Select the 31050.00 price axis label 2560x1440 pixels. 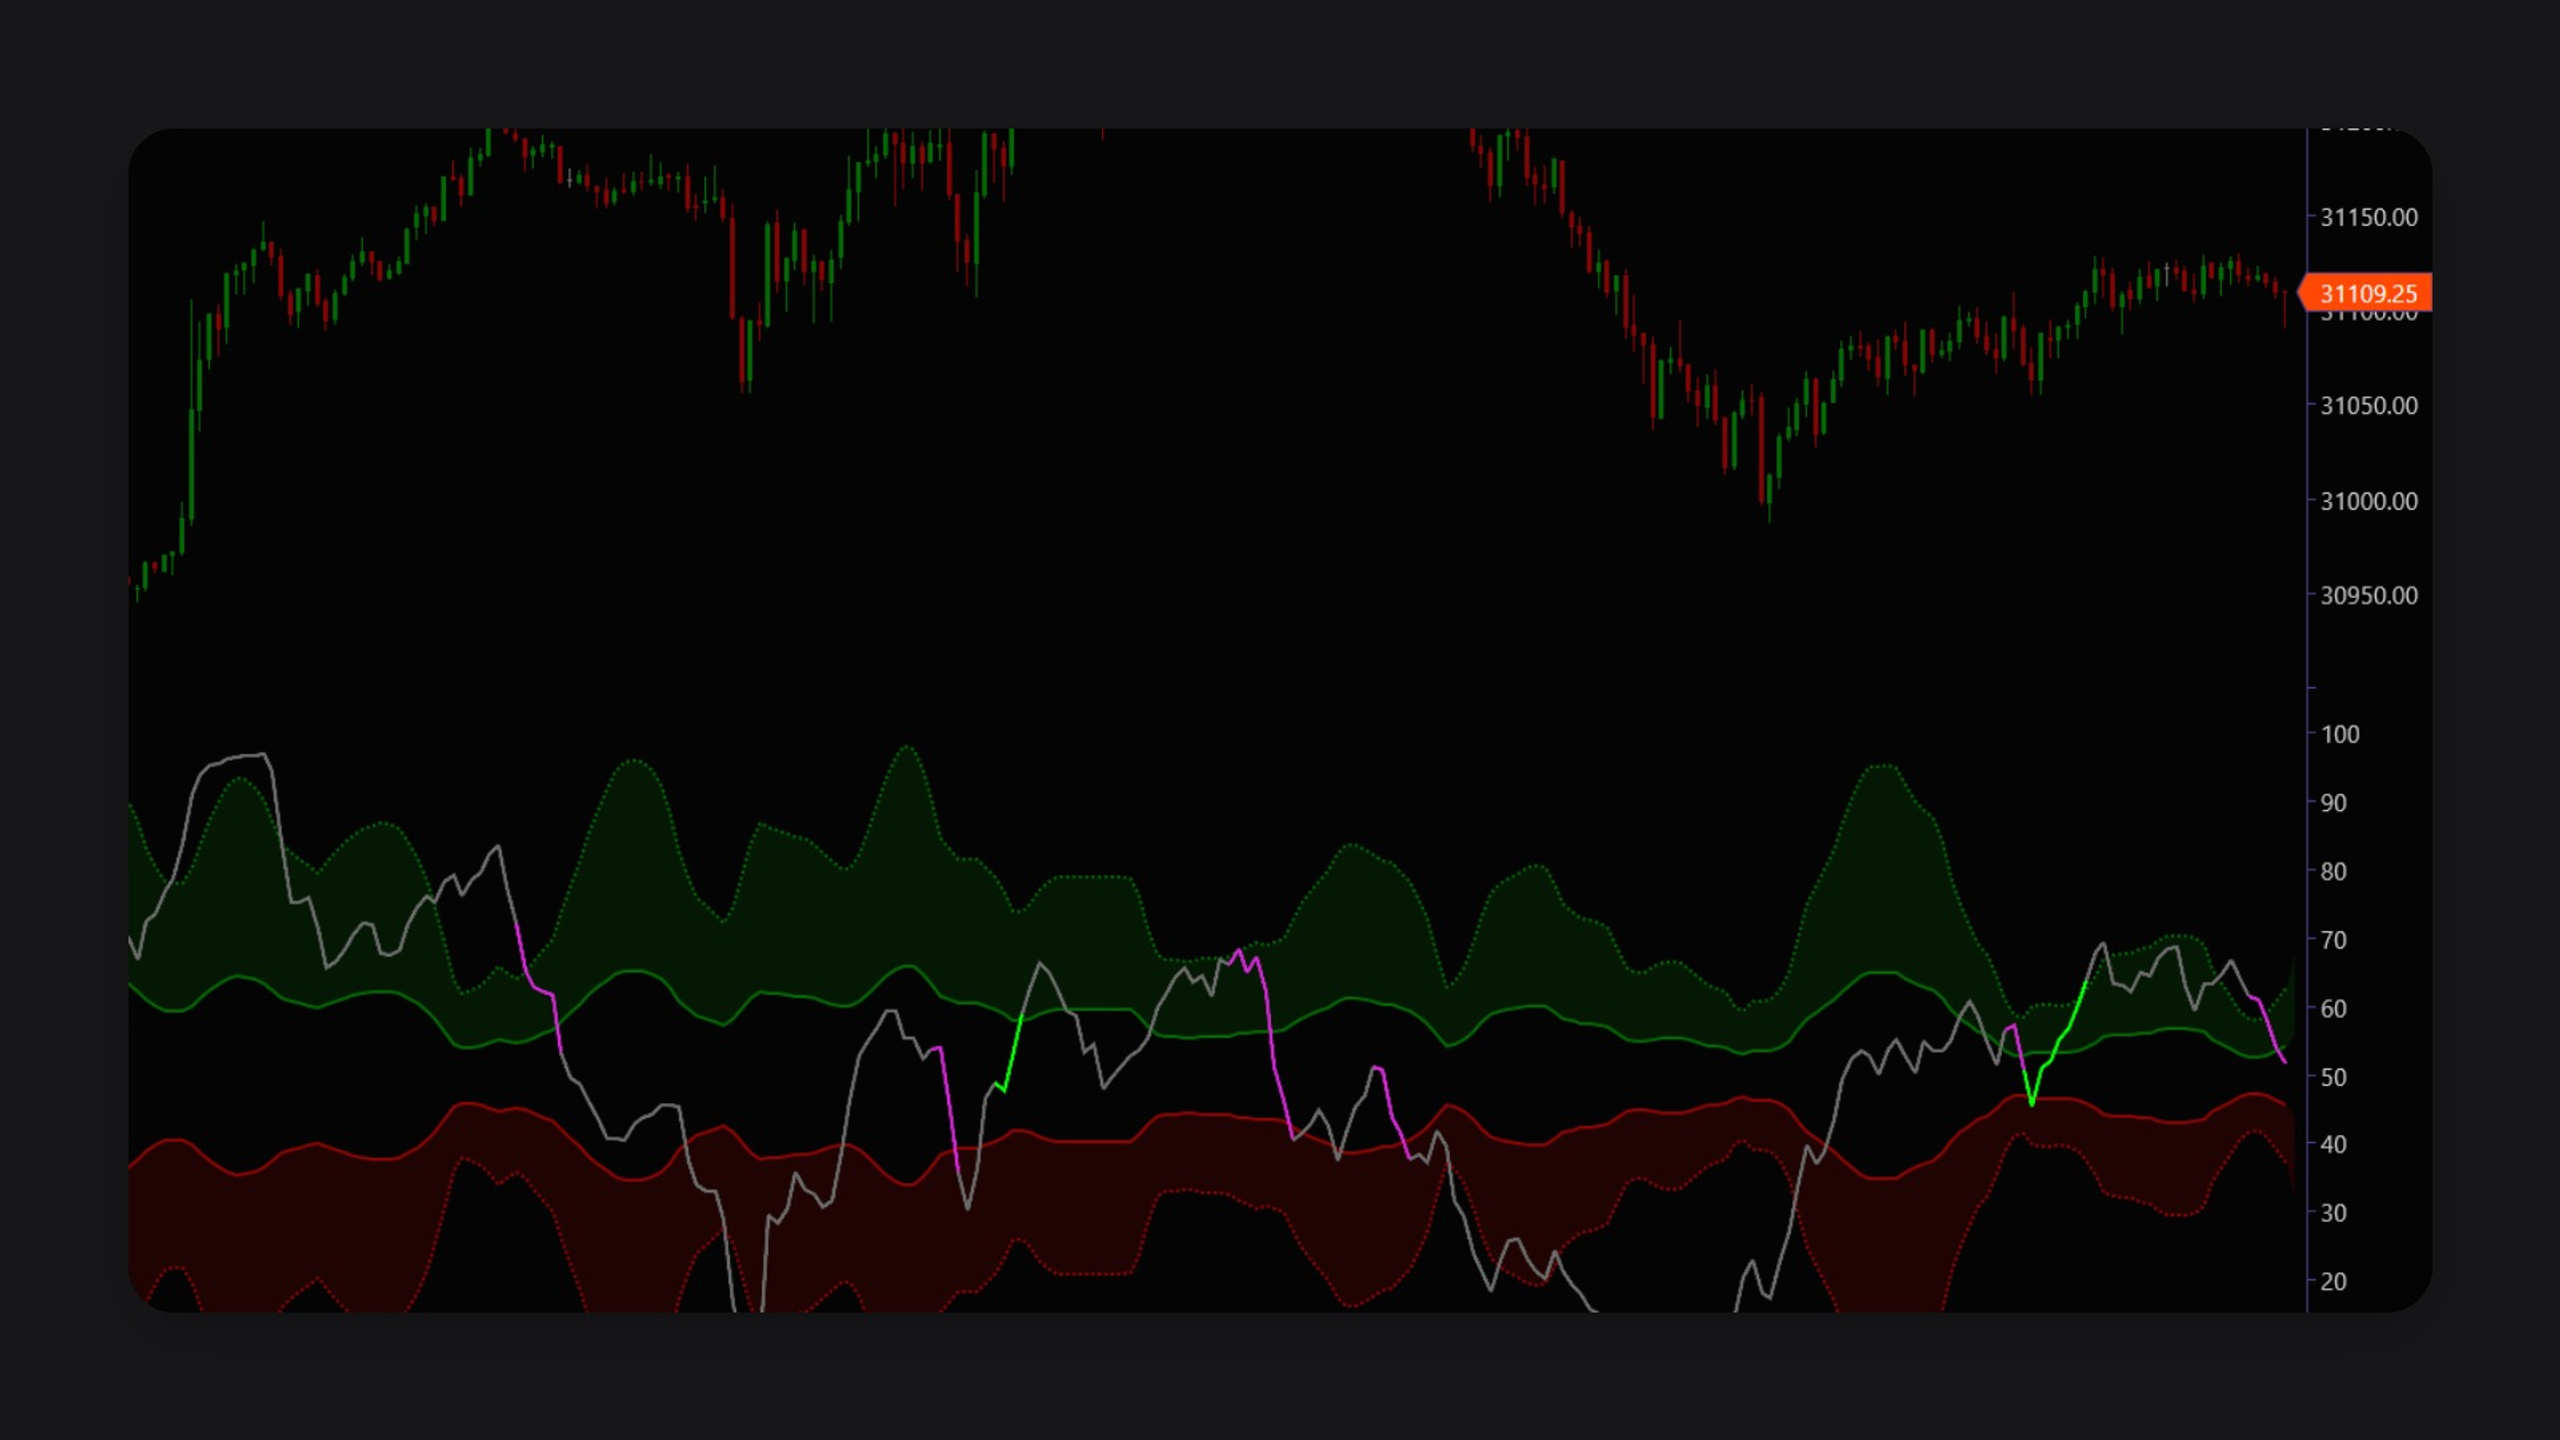click(x=2369, y=405)
